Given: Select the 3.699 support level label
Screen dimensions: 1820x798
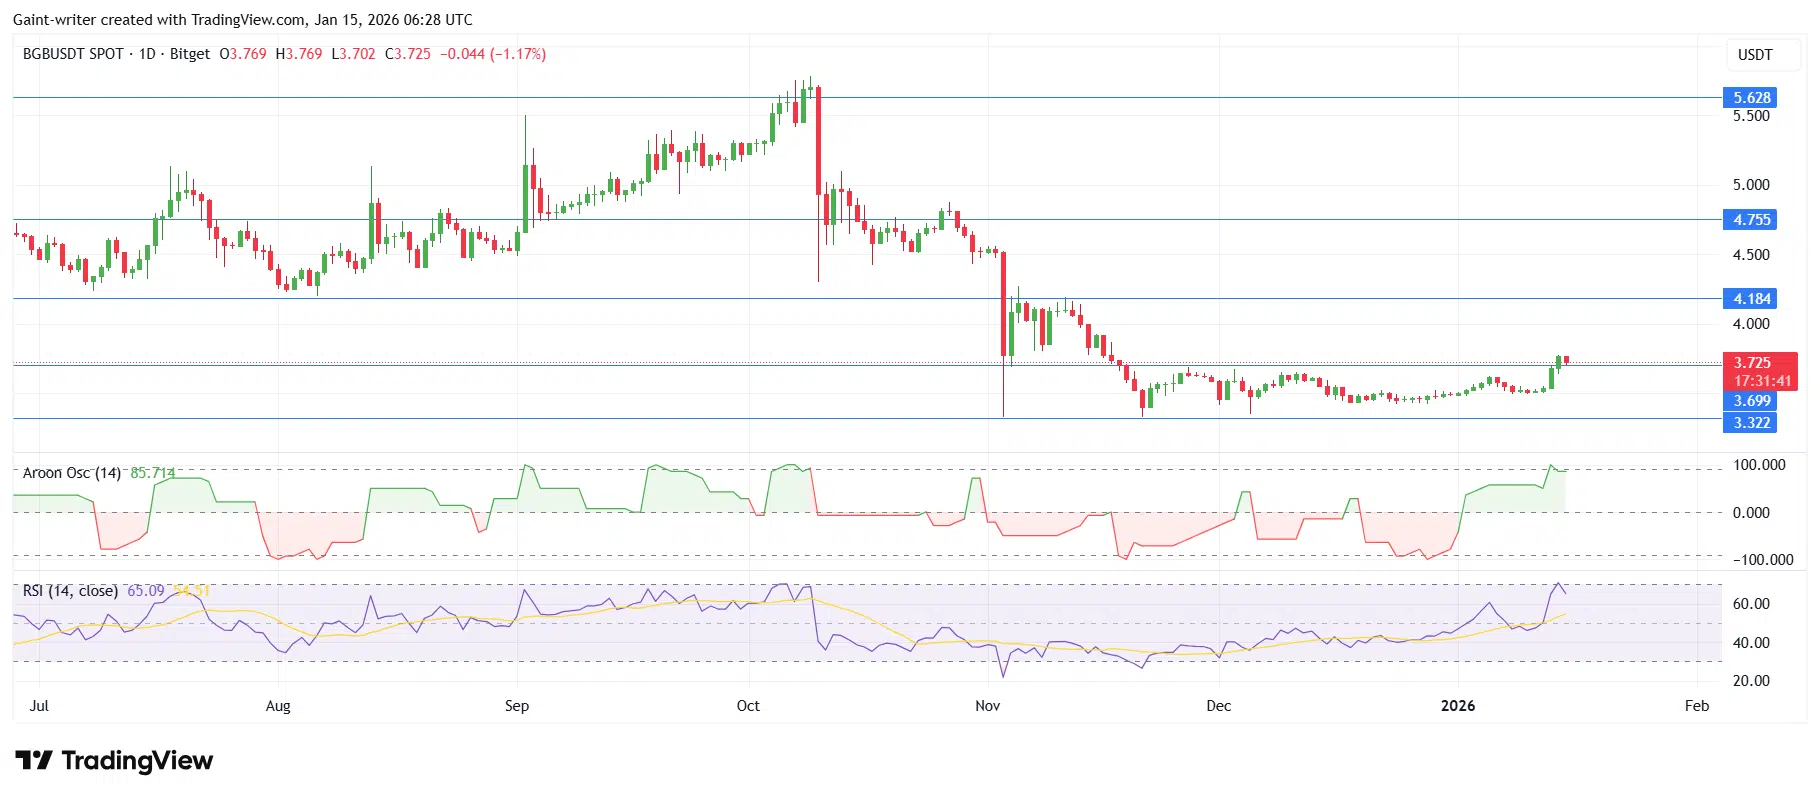Looking at the screenshot, I should pyautogui.click(x=1751, y=400).
